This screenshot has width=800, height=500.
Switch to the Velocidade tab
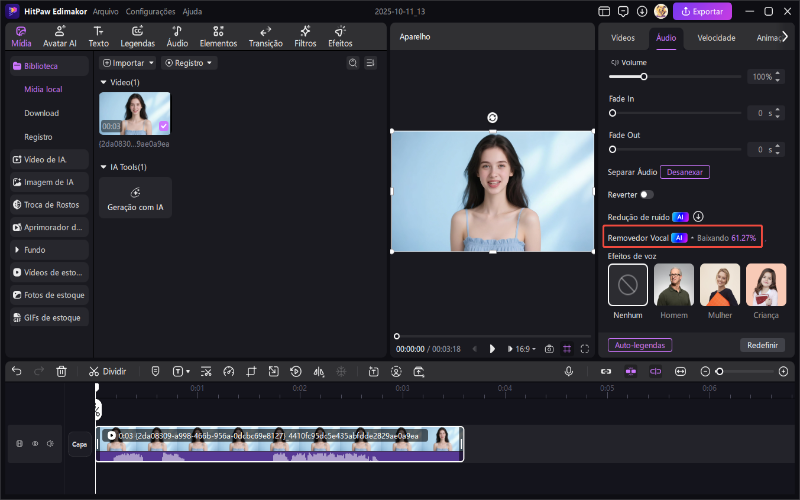coord(716,38)
